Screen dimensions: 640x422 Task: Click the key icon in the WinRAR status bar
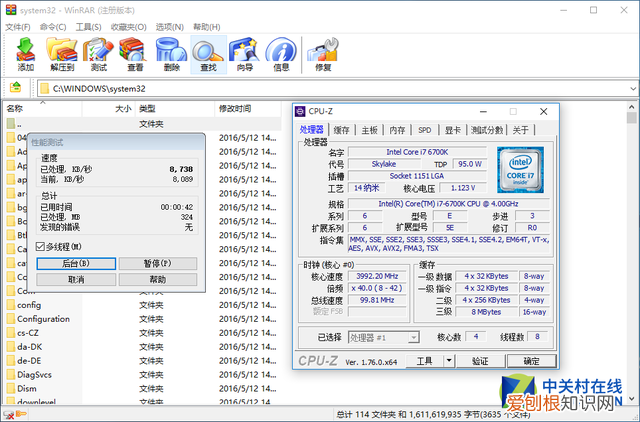coord(21,414)
